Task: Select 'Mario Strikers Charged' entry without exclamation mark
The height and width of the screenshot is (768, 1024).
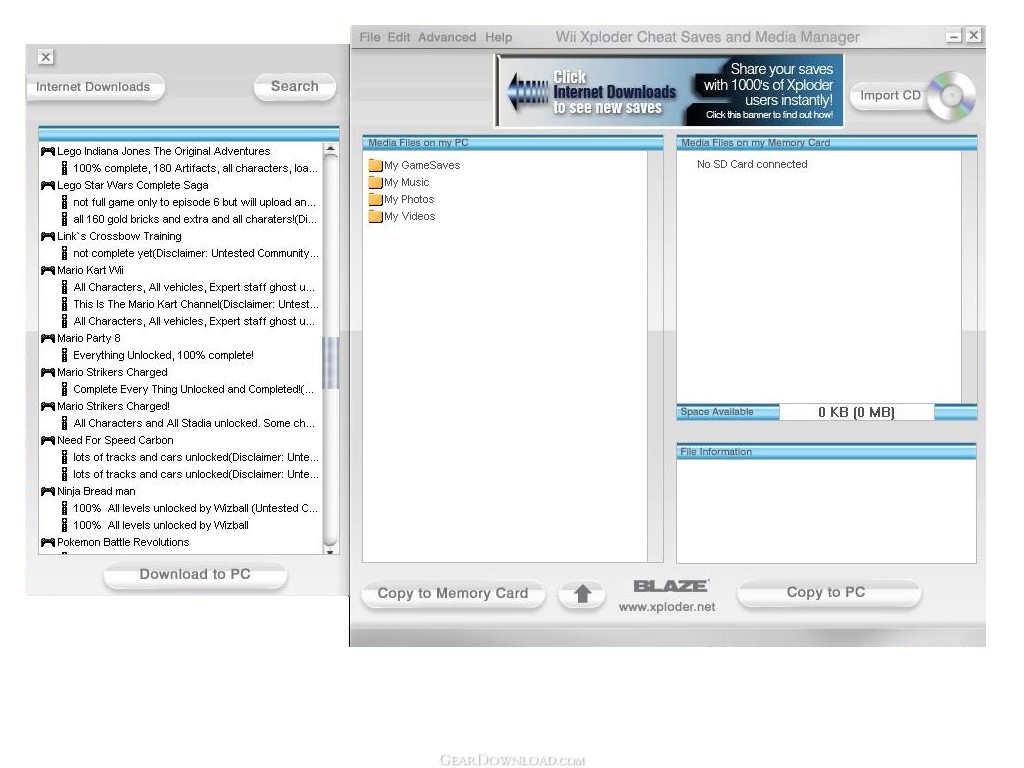Action: pos(112,372)
